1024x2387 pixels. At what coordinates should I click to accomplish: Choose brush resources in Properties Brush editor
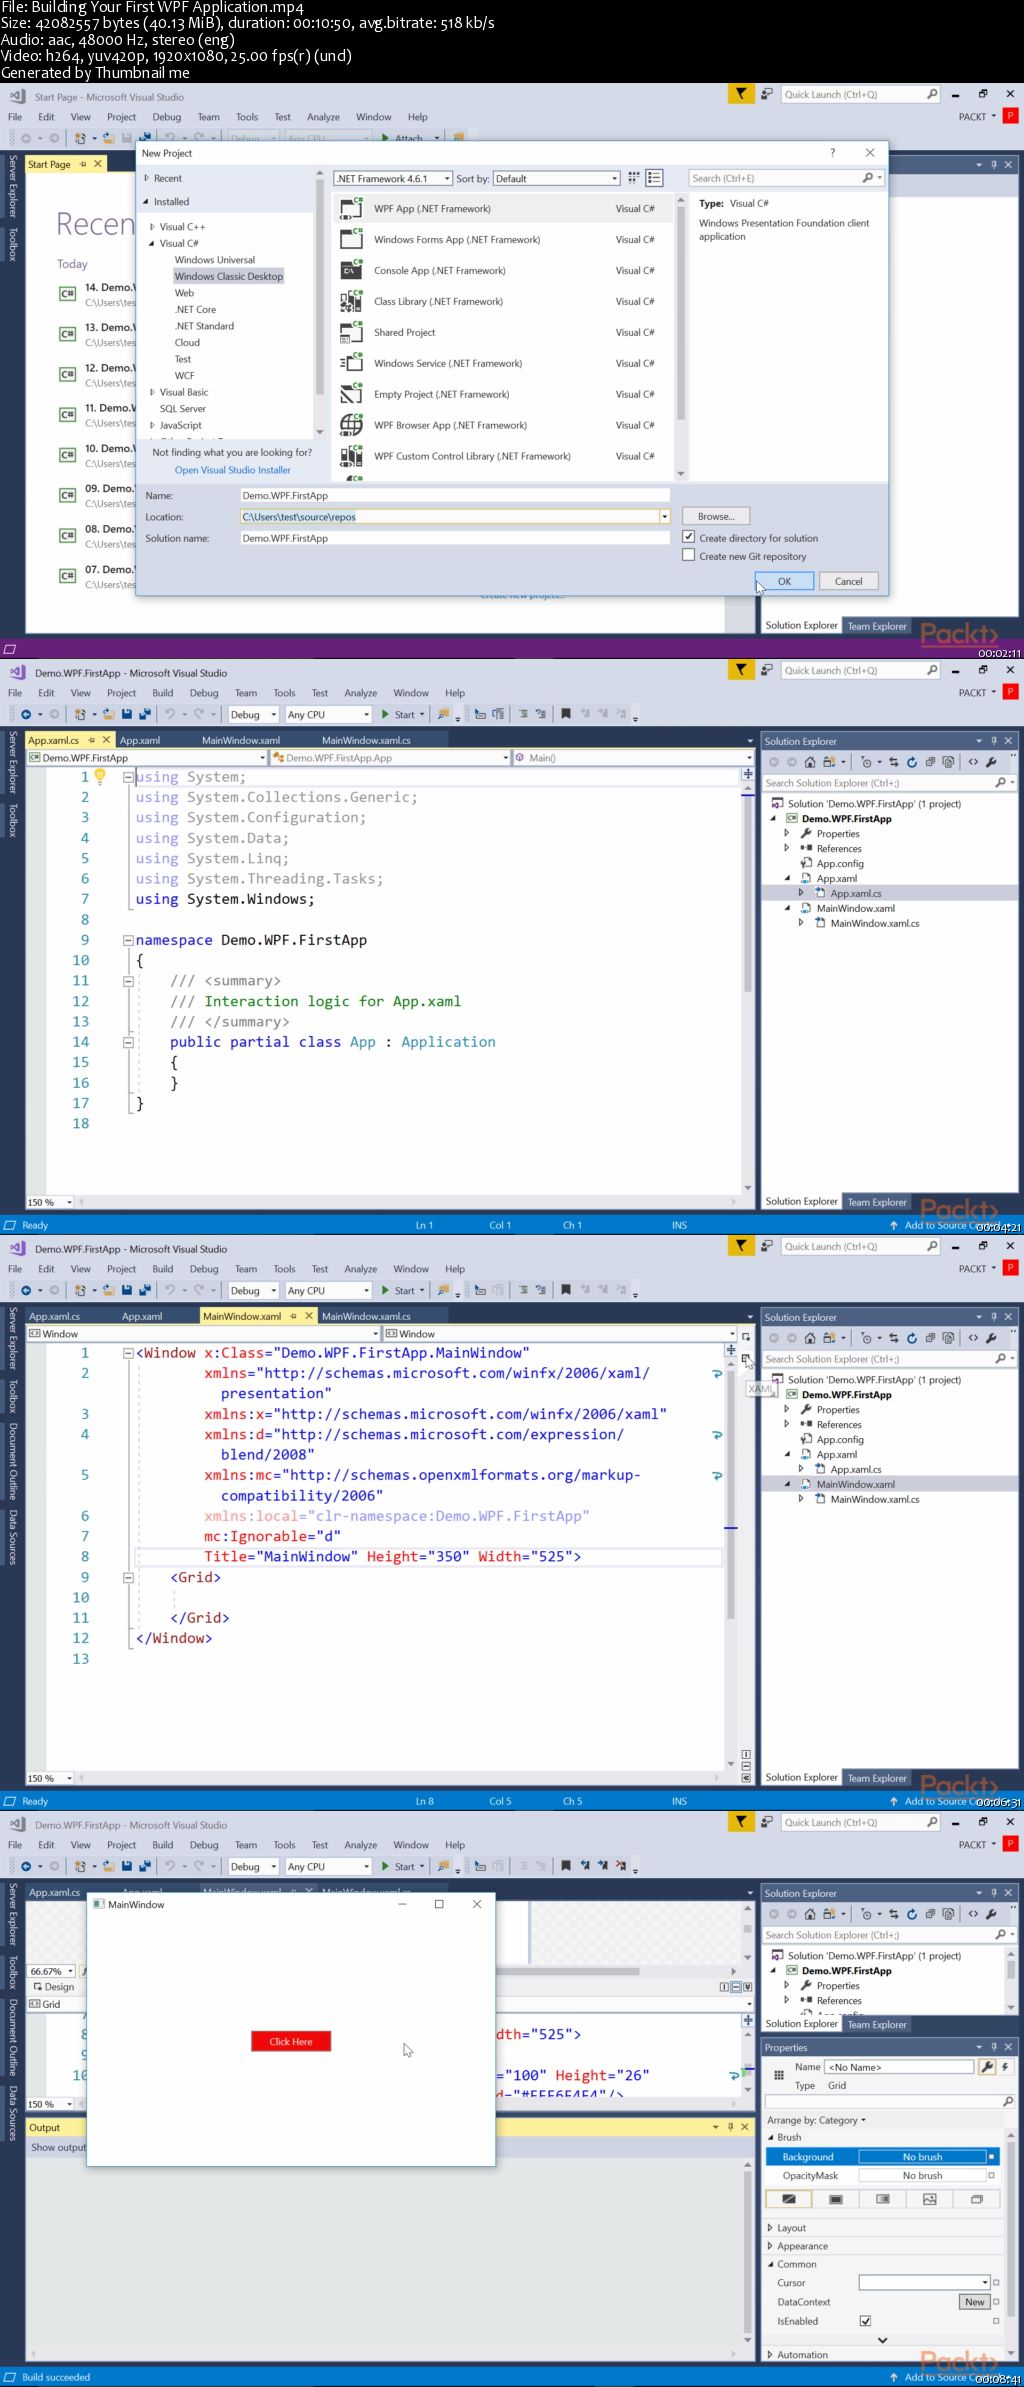point(977,2199)
